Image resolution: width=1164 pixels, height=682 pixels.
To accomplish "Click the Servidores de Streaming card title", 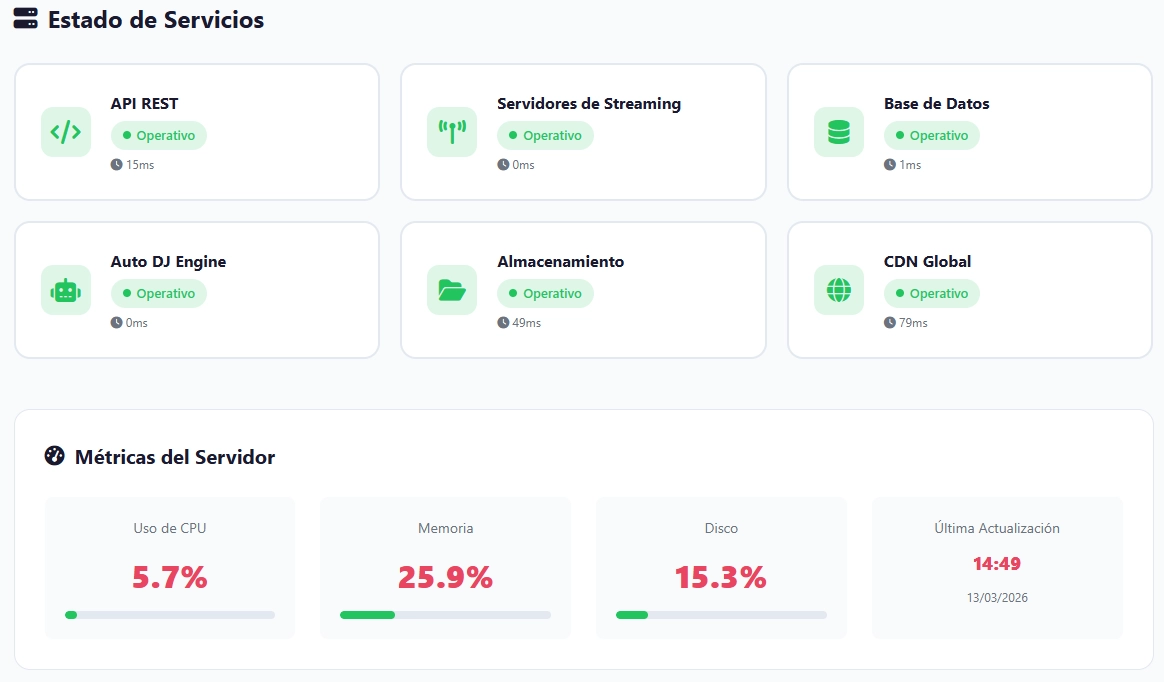I will point(588,104).
